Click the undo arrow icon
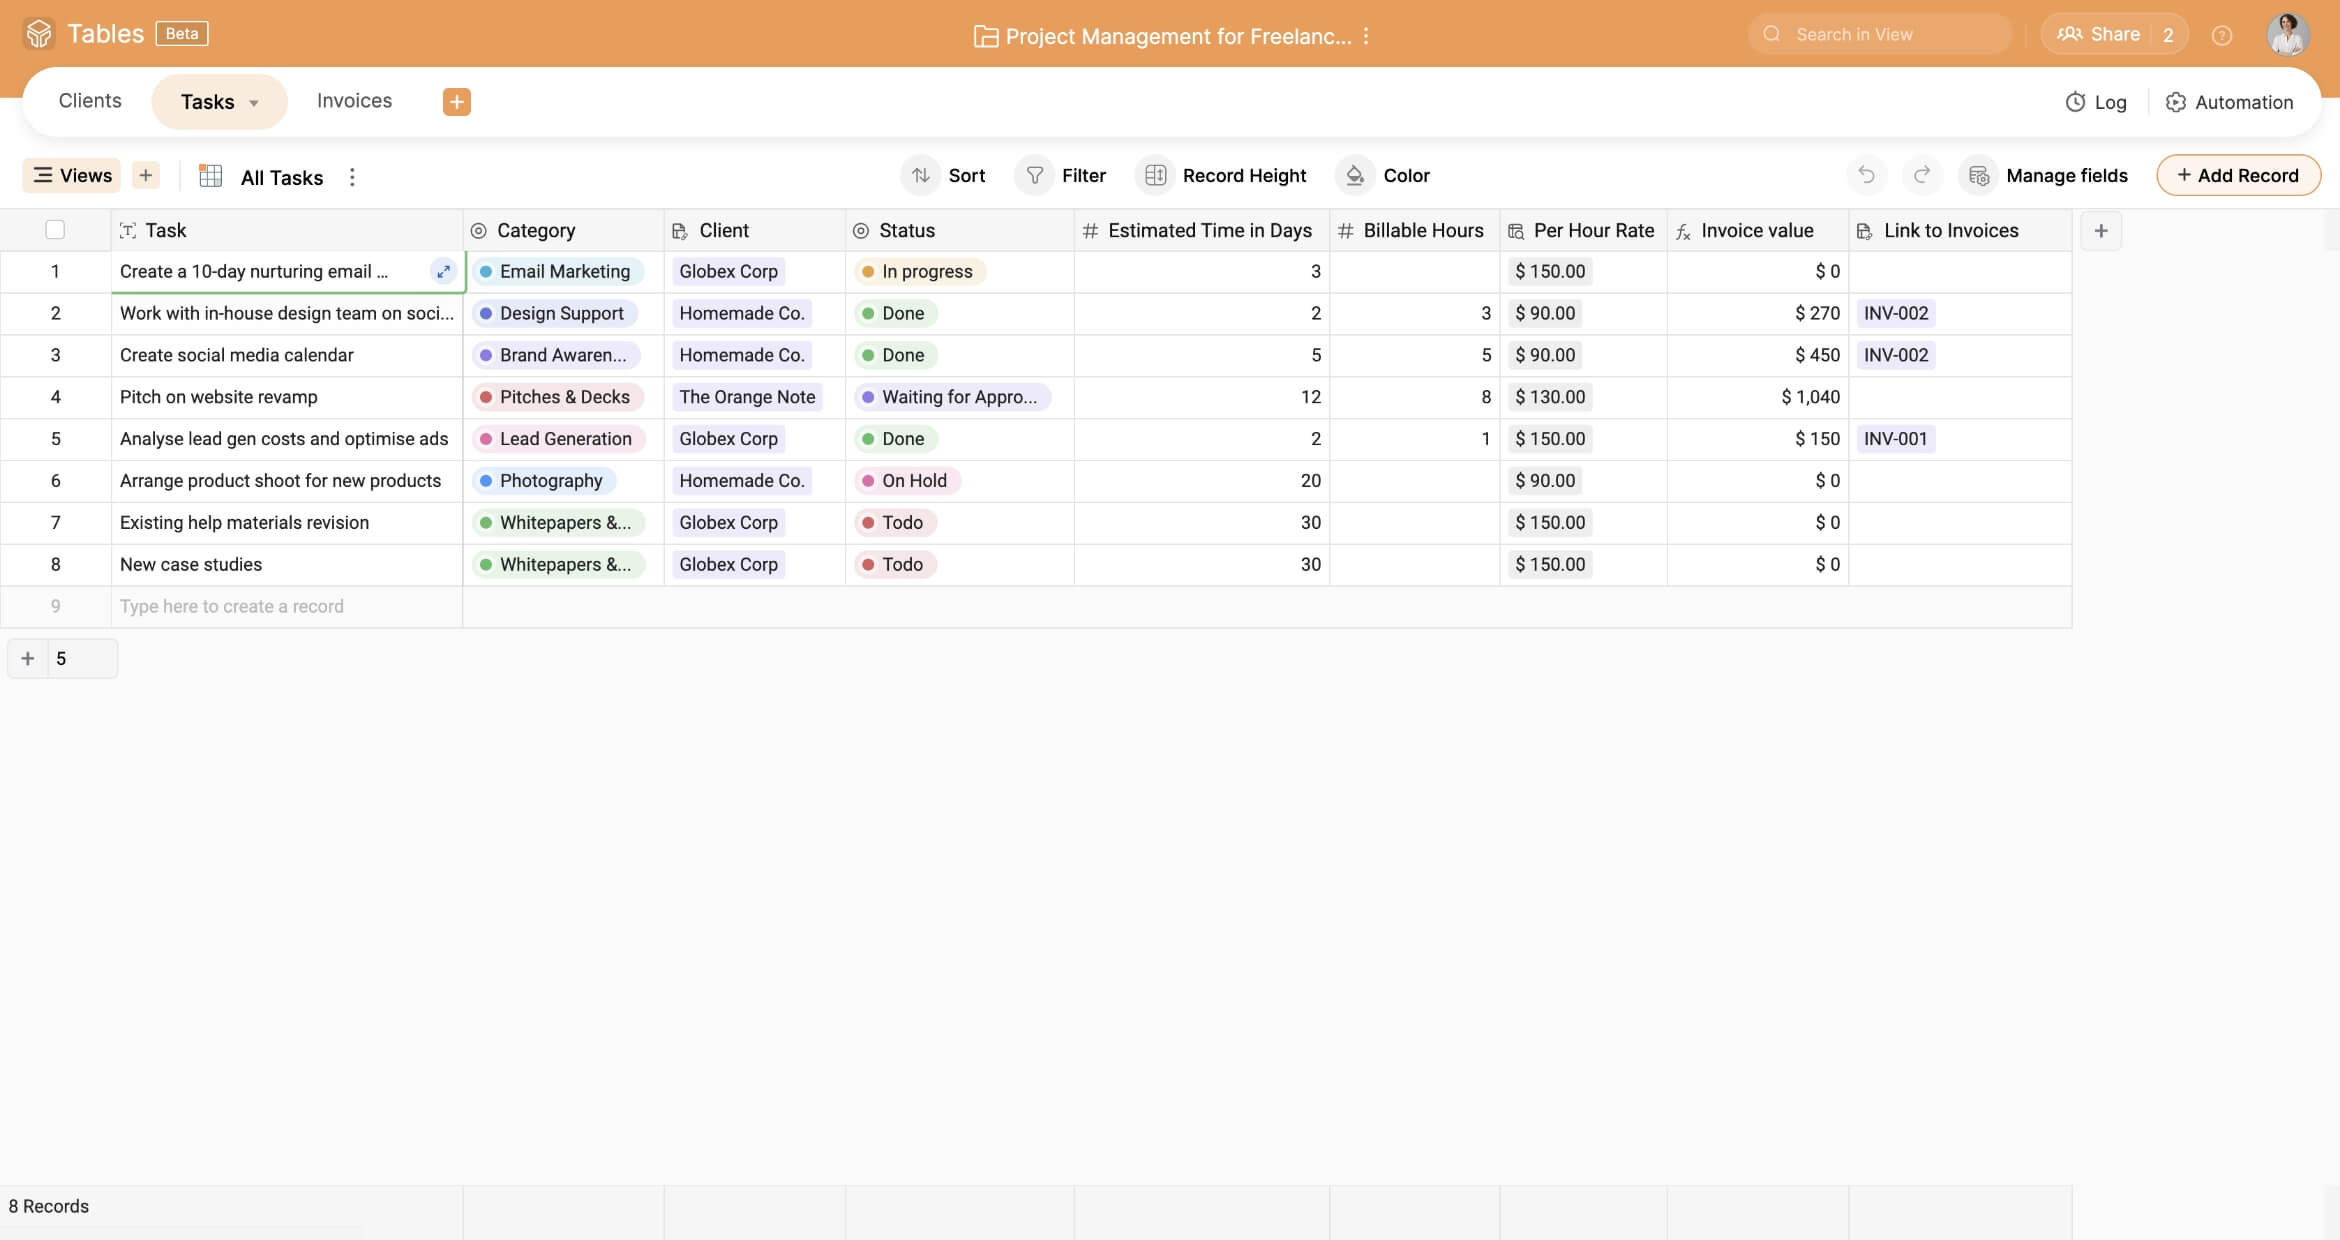The width and height of the screenshot is (2340, 1240). [1866, 175]
